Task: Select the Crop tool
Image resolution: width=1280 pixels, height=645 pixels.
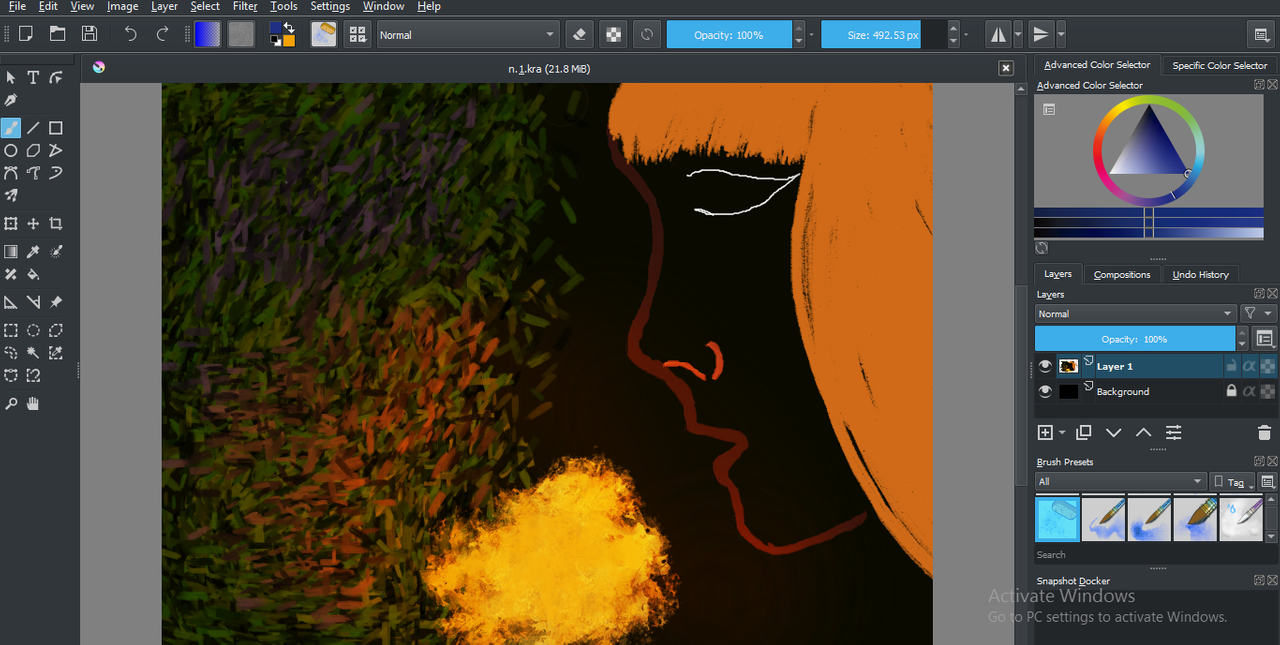Action: pos(56,224)
